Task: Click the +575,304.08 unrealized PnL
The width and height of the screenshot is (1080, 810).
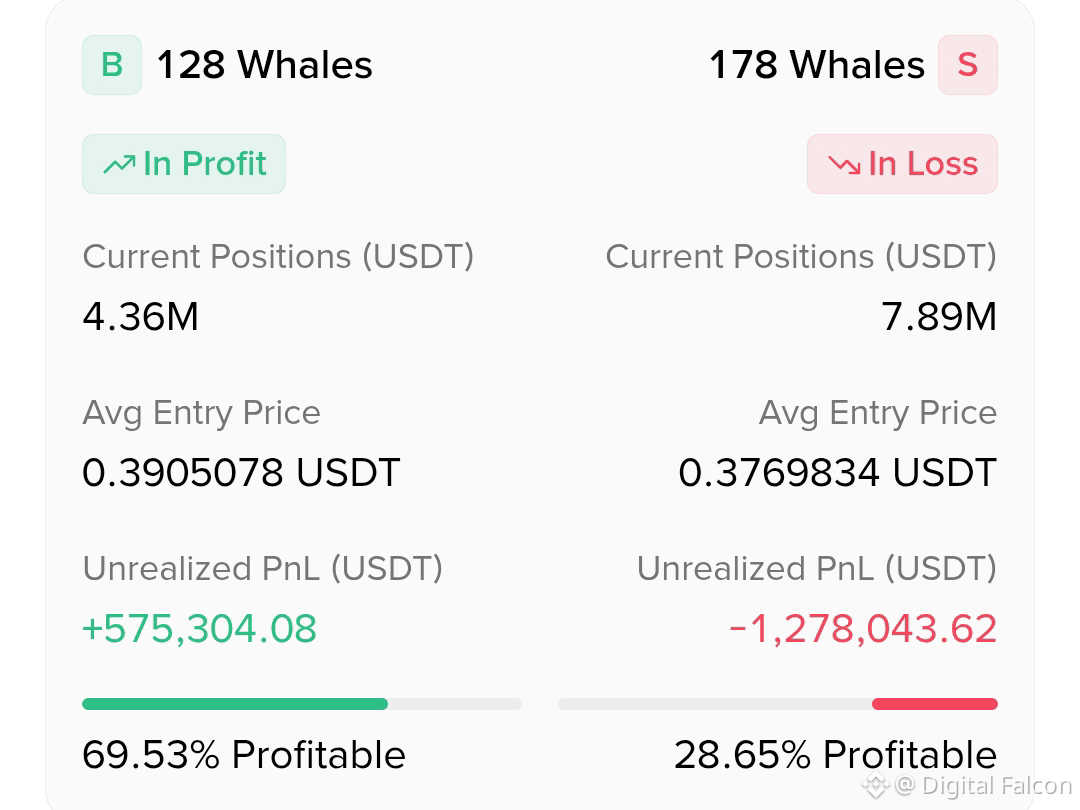Action: pyautogui.click(x=200, y=629)
